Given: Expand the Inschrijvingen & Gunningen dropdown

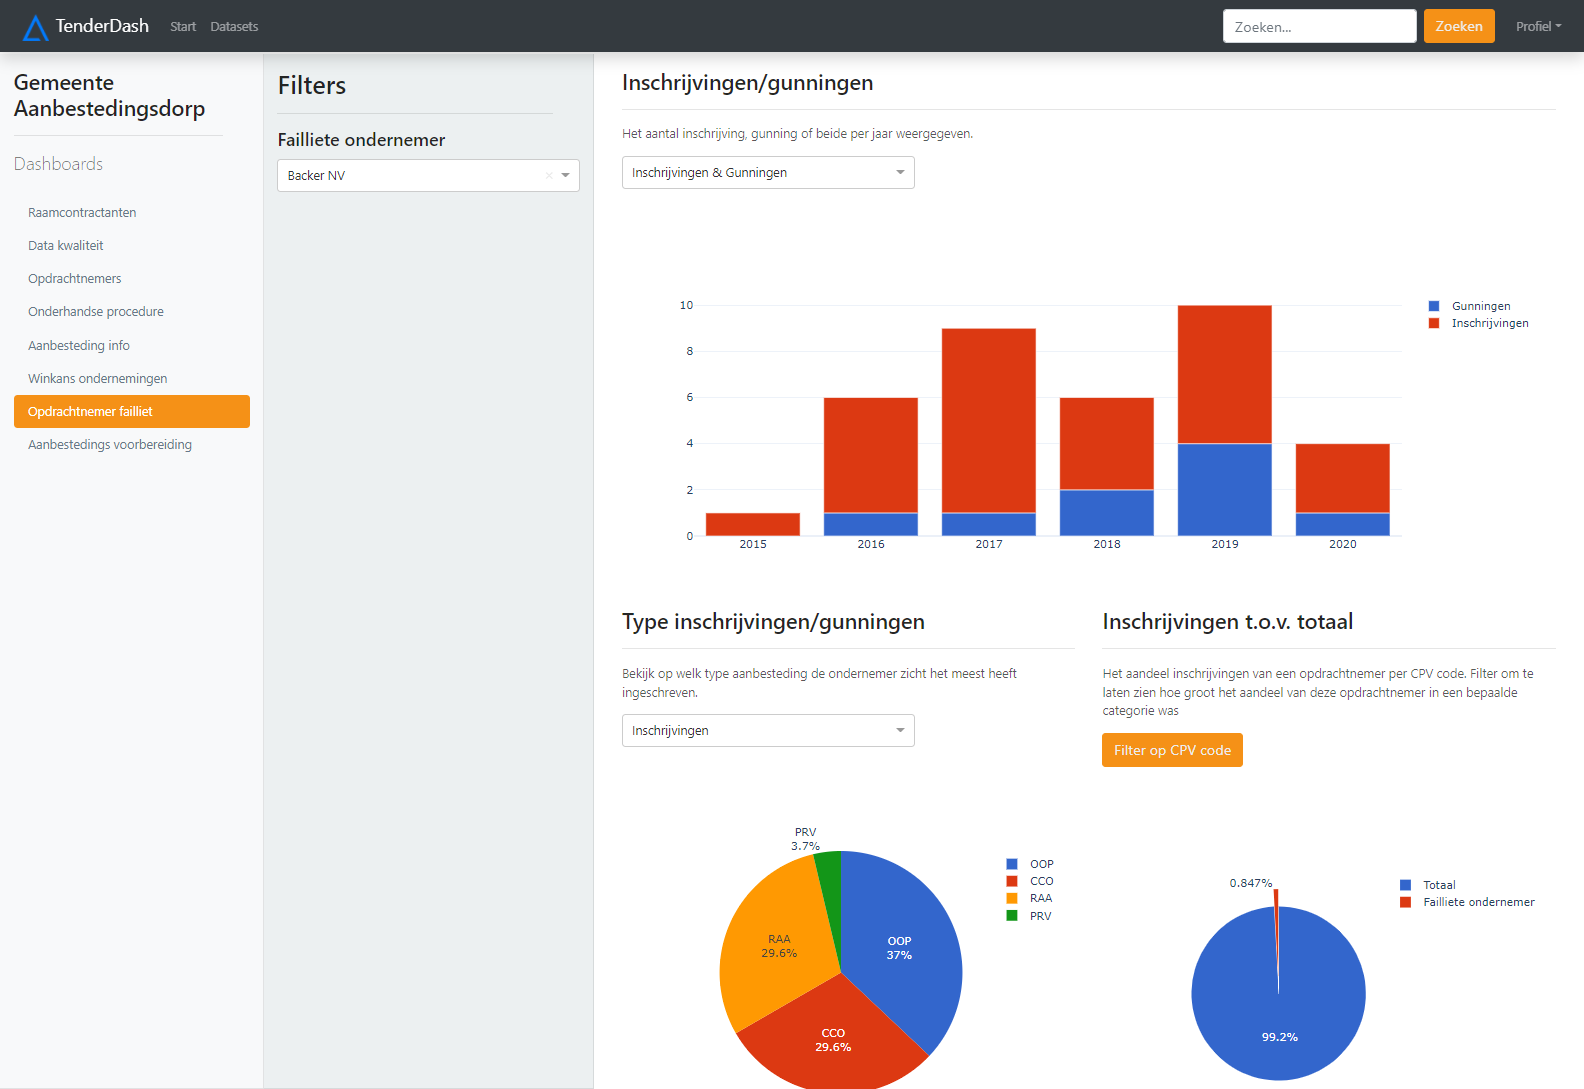Looking at the screenshot, I should tap(767, 173).
